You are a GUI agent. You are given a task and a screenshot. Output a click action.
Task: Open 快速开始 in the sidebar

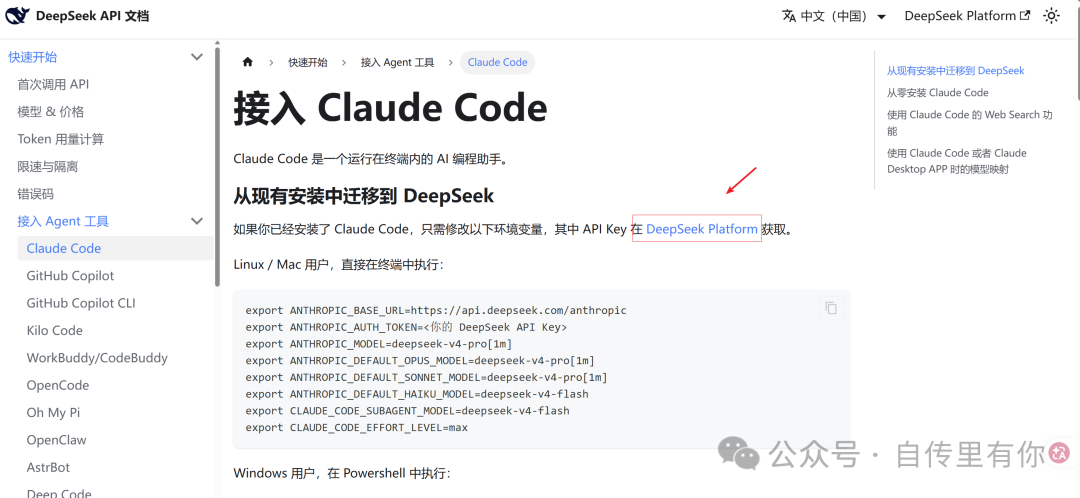pos(32,57)
